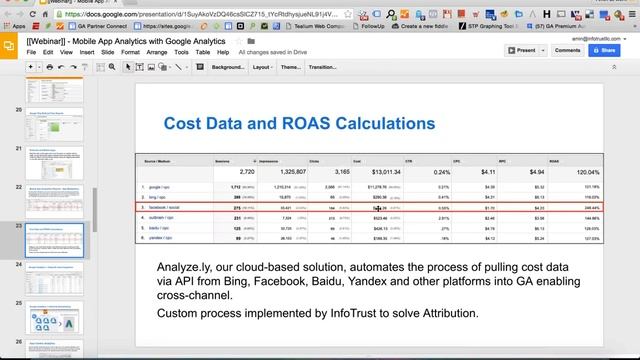Open the Format menu

tap(130, 52)
